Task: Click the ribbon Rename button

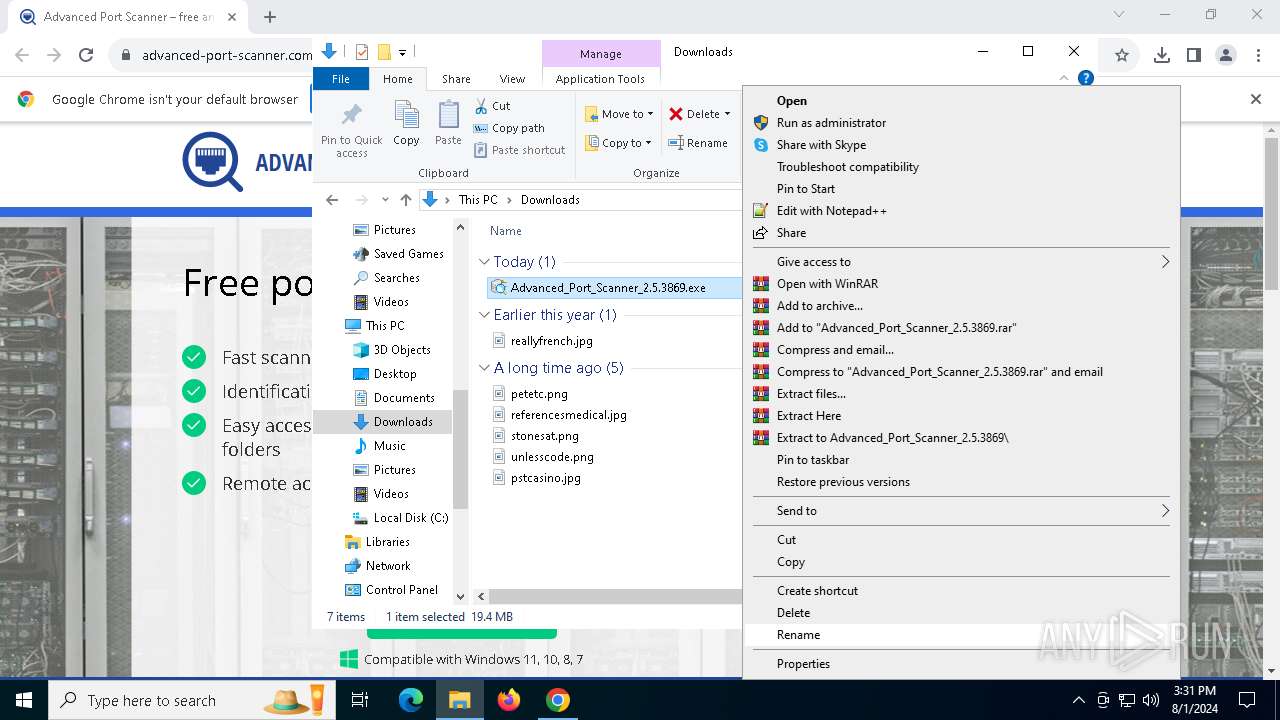Action: pyautogui.click(x=698, y=143)
